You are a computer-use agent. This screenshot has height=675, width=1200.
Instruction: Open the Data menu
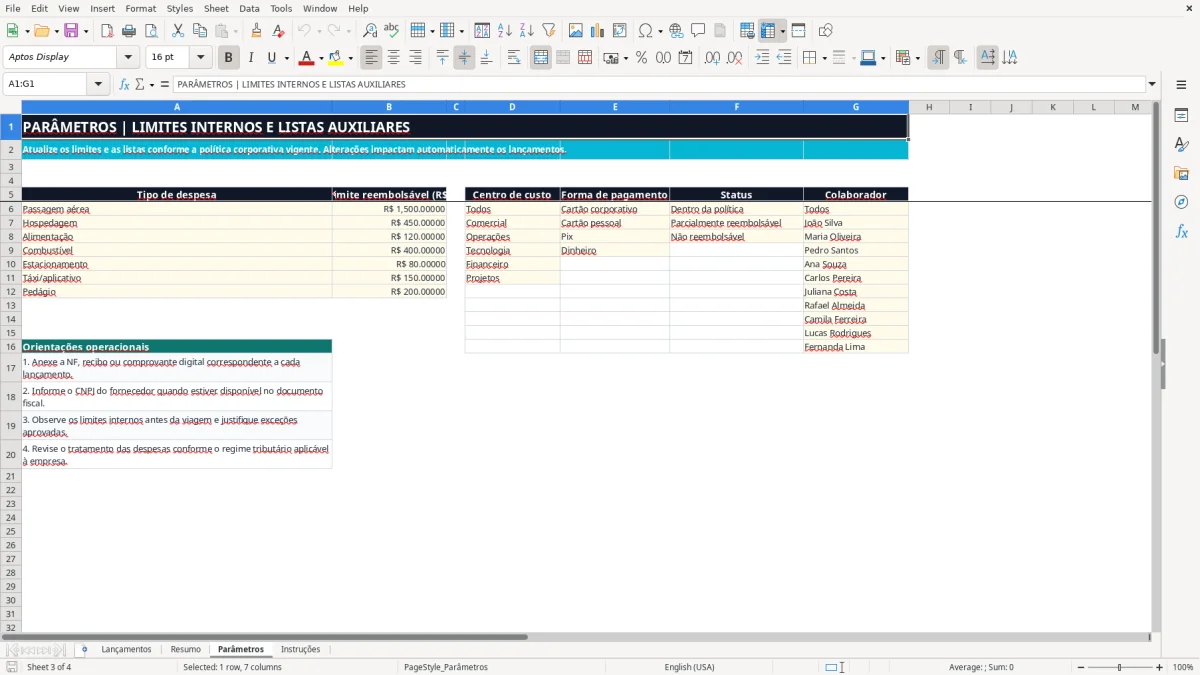pyautogui.click(x=249, y=8)
